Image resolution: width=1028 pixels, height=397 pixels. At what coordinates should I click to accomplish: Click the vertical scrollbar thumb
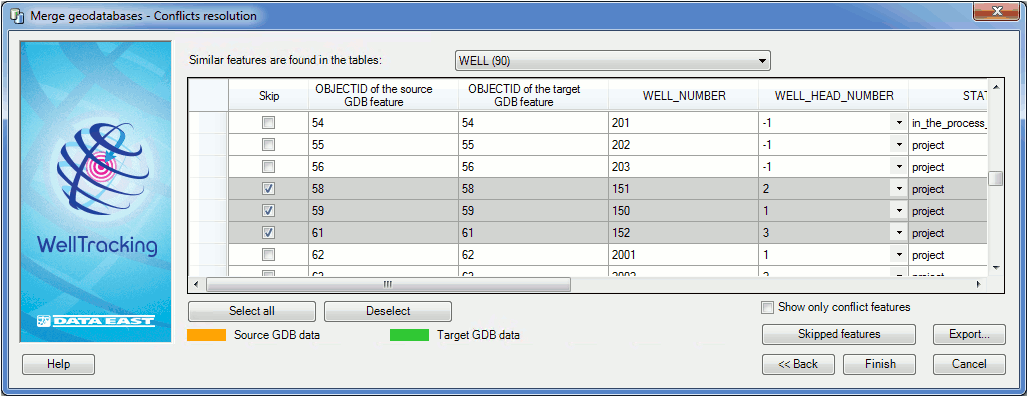coord(995,178)
